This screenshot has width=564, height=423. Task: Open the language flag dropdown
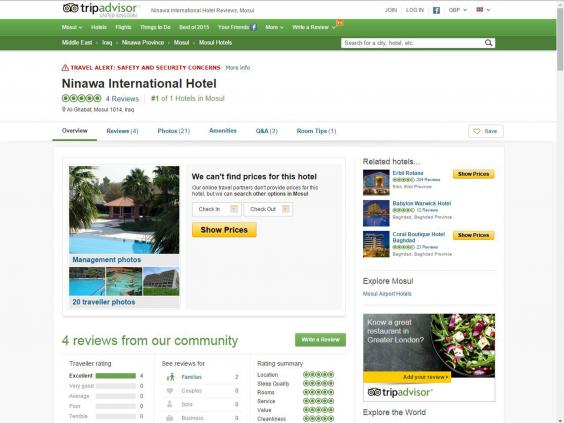point(483,10)
